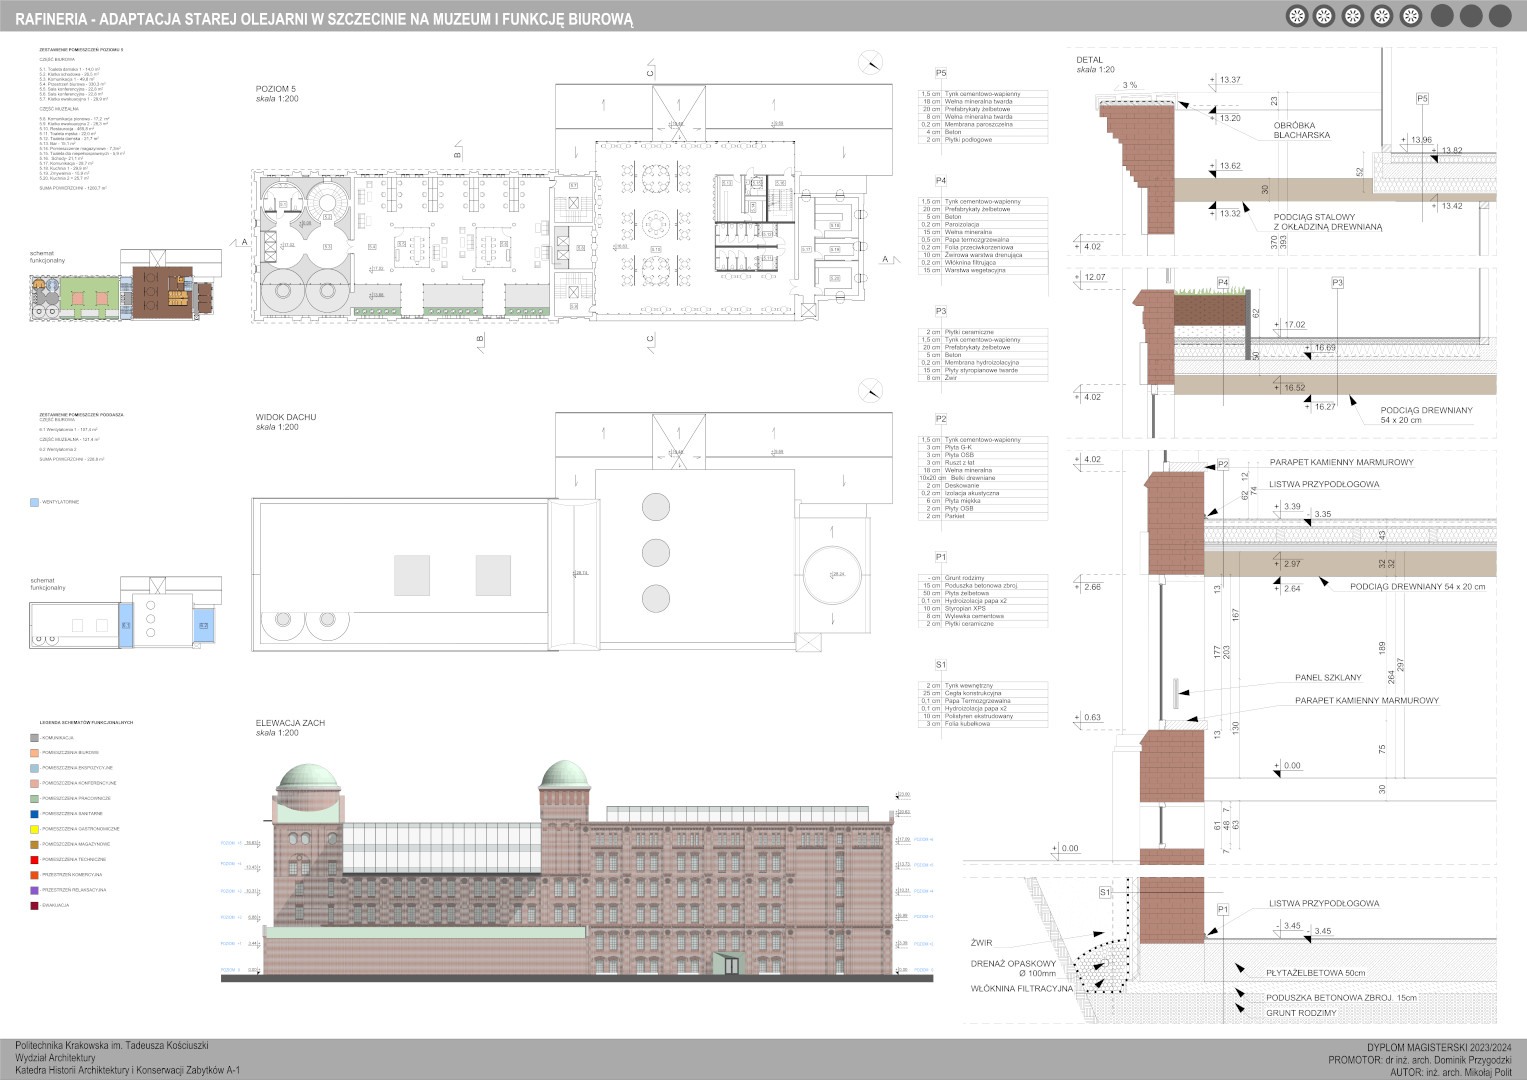Select the S1 label box in the layer list
This screenshot has width=1527, height=1080.
pyautogui.click(x=940, y=664)
